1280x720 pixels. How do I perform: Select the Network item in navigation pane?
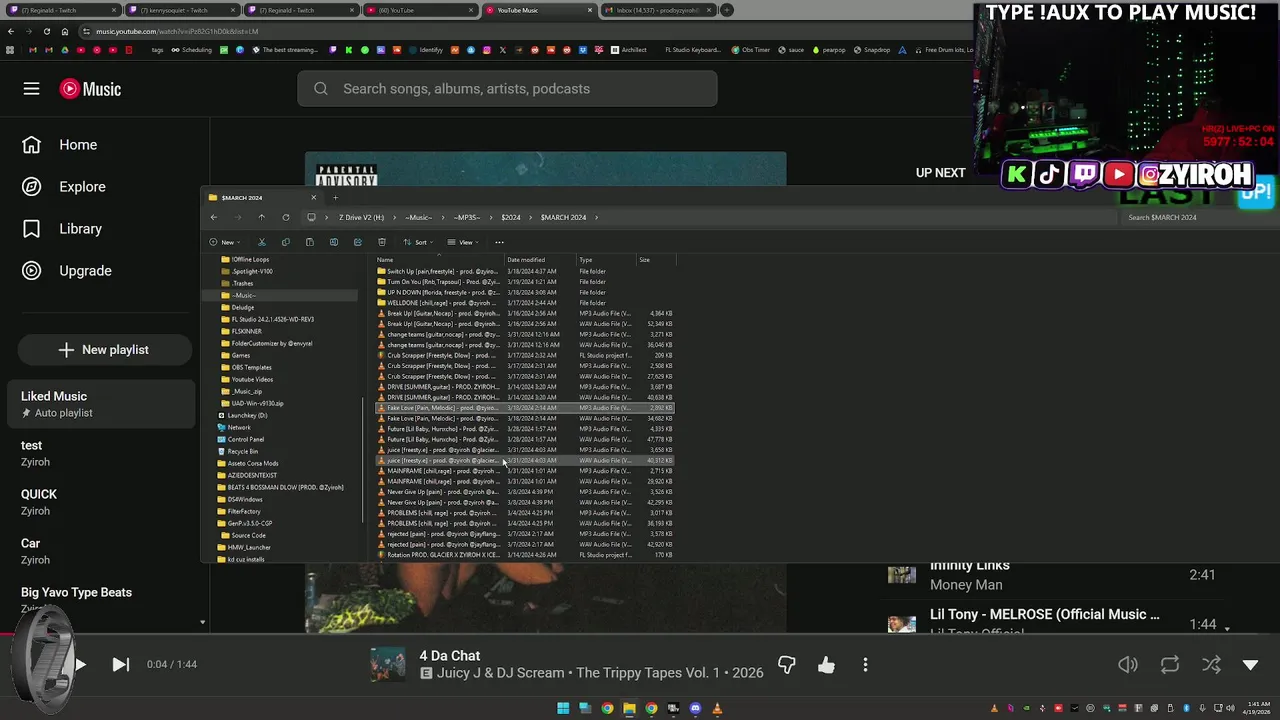[238, 427]
